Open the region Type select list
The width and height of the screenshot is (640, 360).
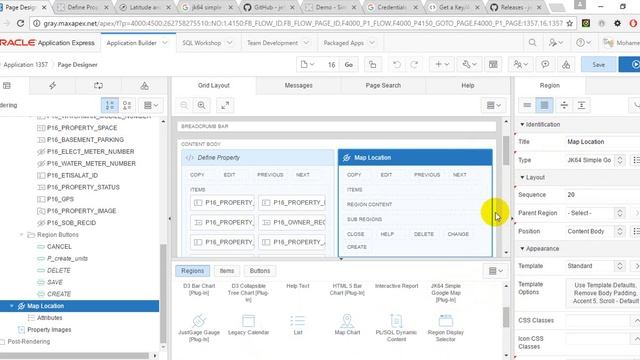coord(596,160)
